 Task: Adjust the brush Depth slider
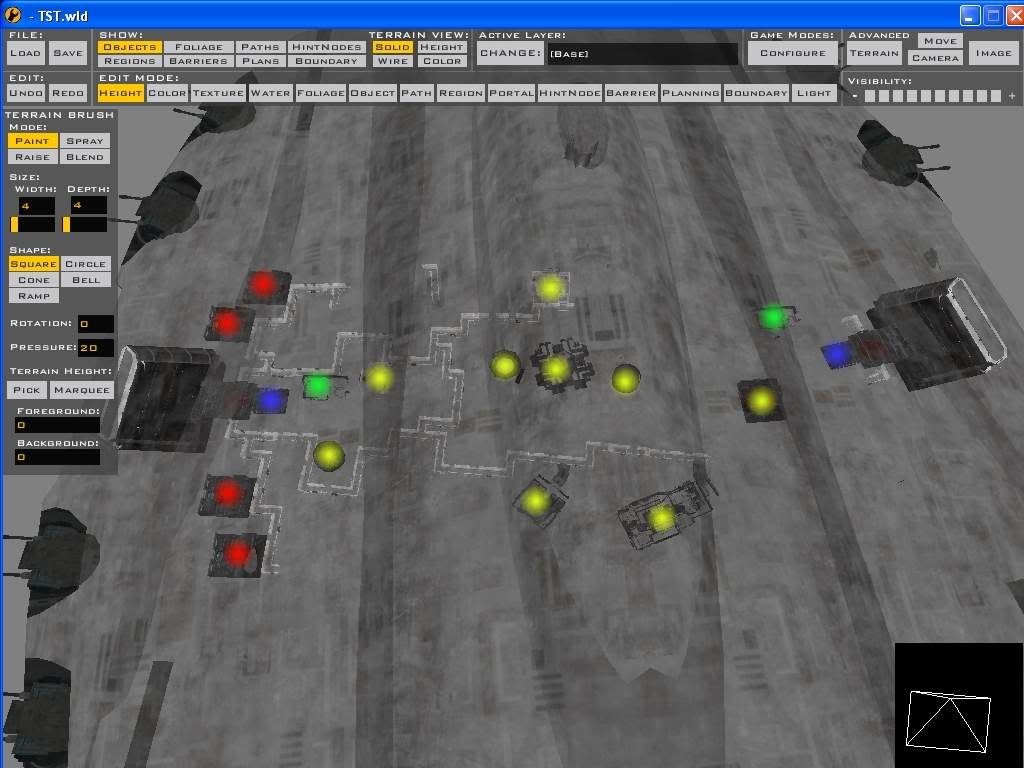[85, 225]
